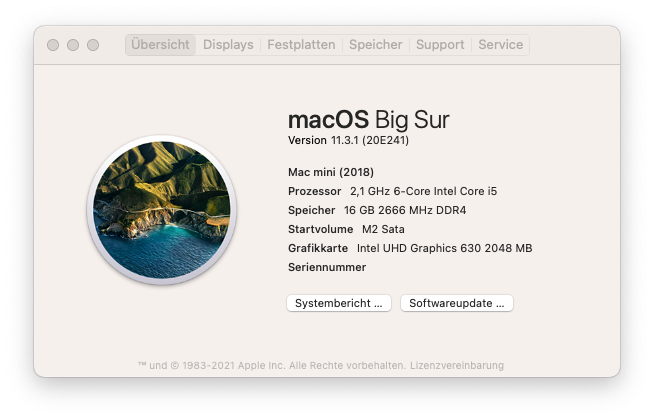Screen dimensions: 654x419
Task: Click the 2,1 GHz 6-Core Intel Core i5 value
Action: (x=423, y=191)
